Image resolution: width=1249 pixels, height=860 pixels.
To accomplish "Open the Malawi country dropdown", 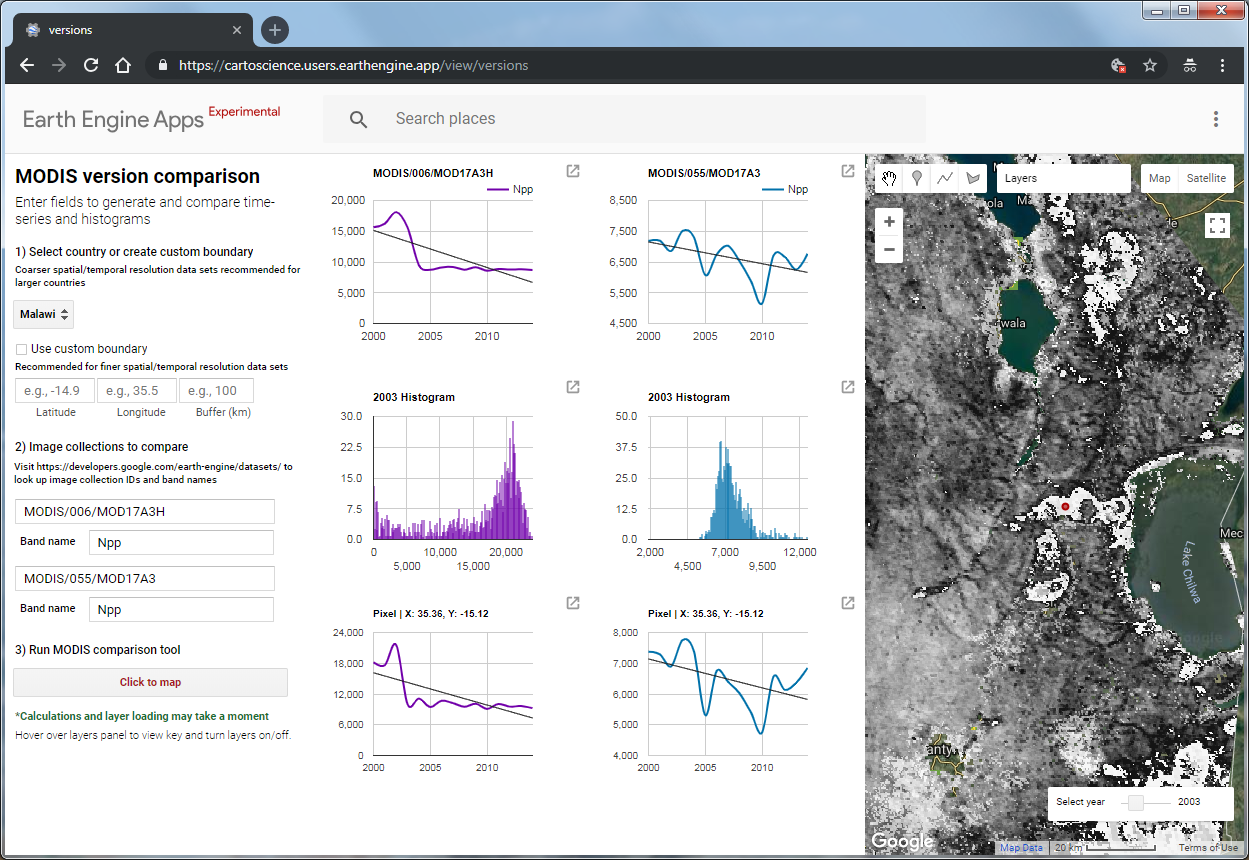I will (44, 315).
